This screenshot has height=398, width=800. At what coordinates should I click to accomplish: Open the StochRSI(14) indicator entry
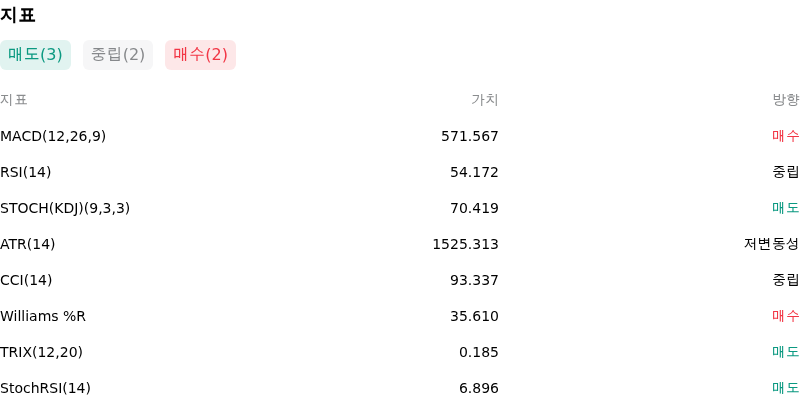pos(45,388)
